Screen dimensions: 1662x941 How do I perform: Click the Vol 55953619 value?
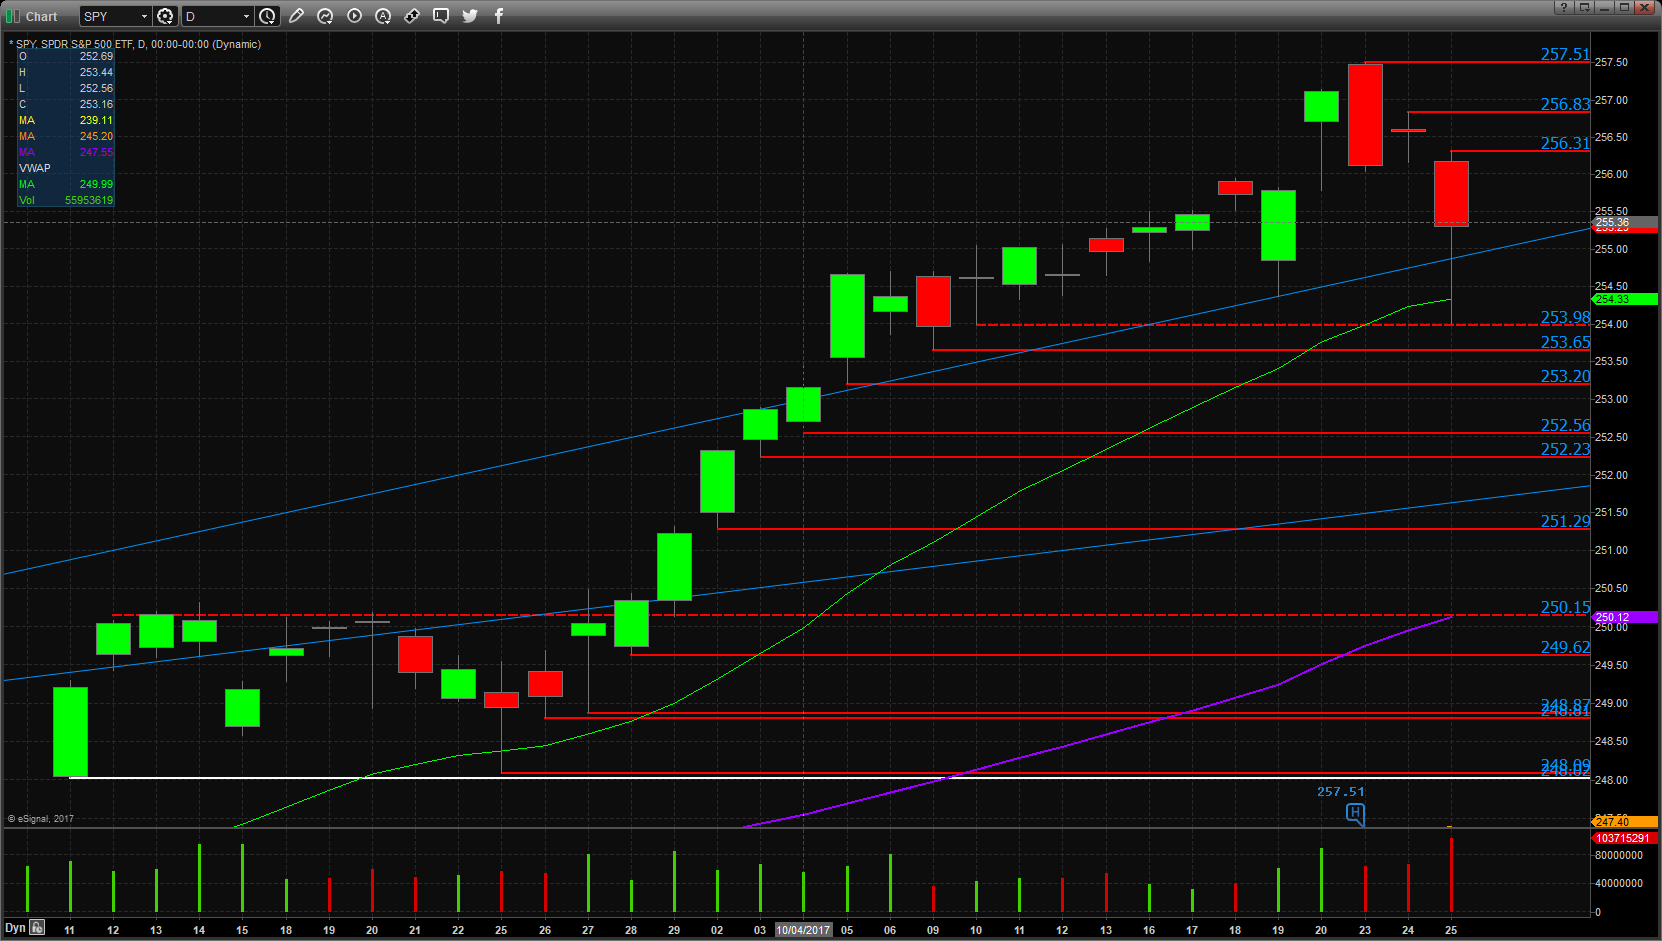[x=89, y=200]
